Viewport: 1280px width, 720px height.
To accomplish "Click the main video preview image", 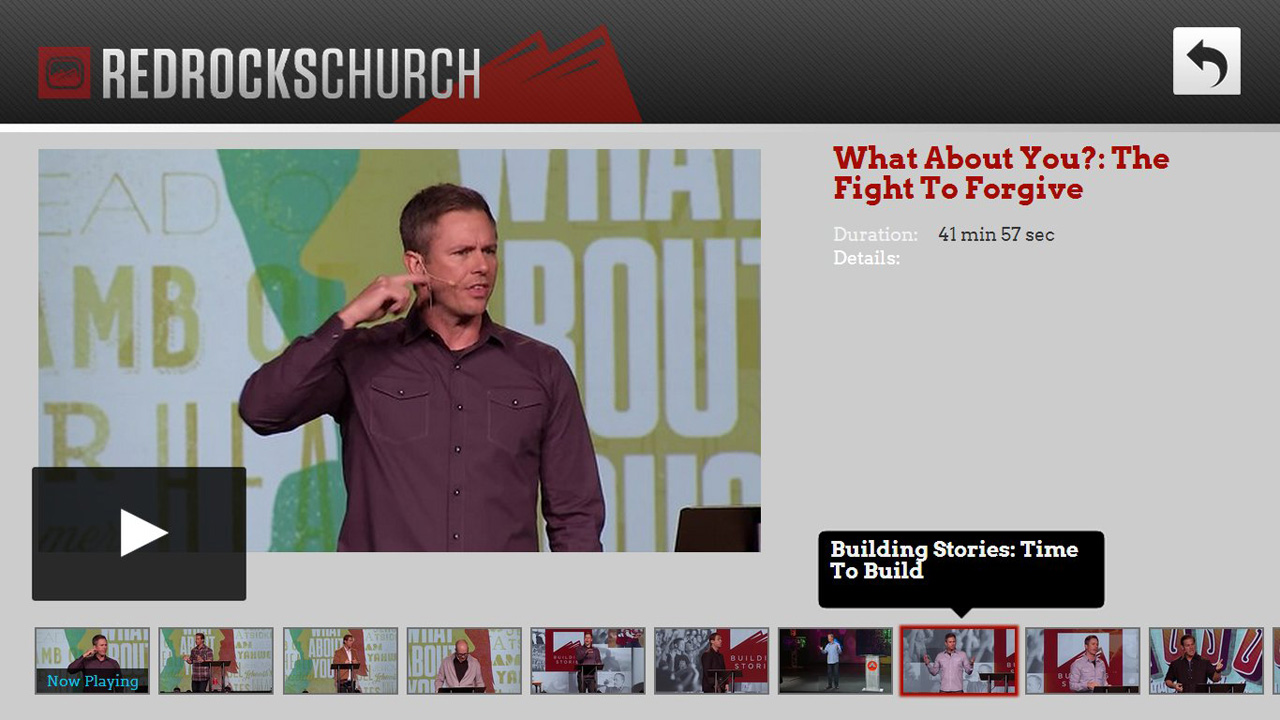I will tap(399, 350).
